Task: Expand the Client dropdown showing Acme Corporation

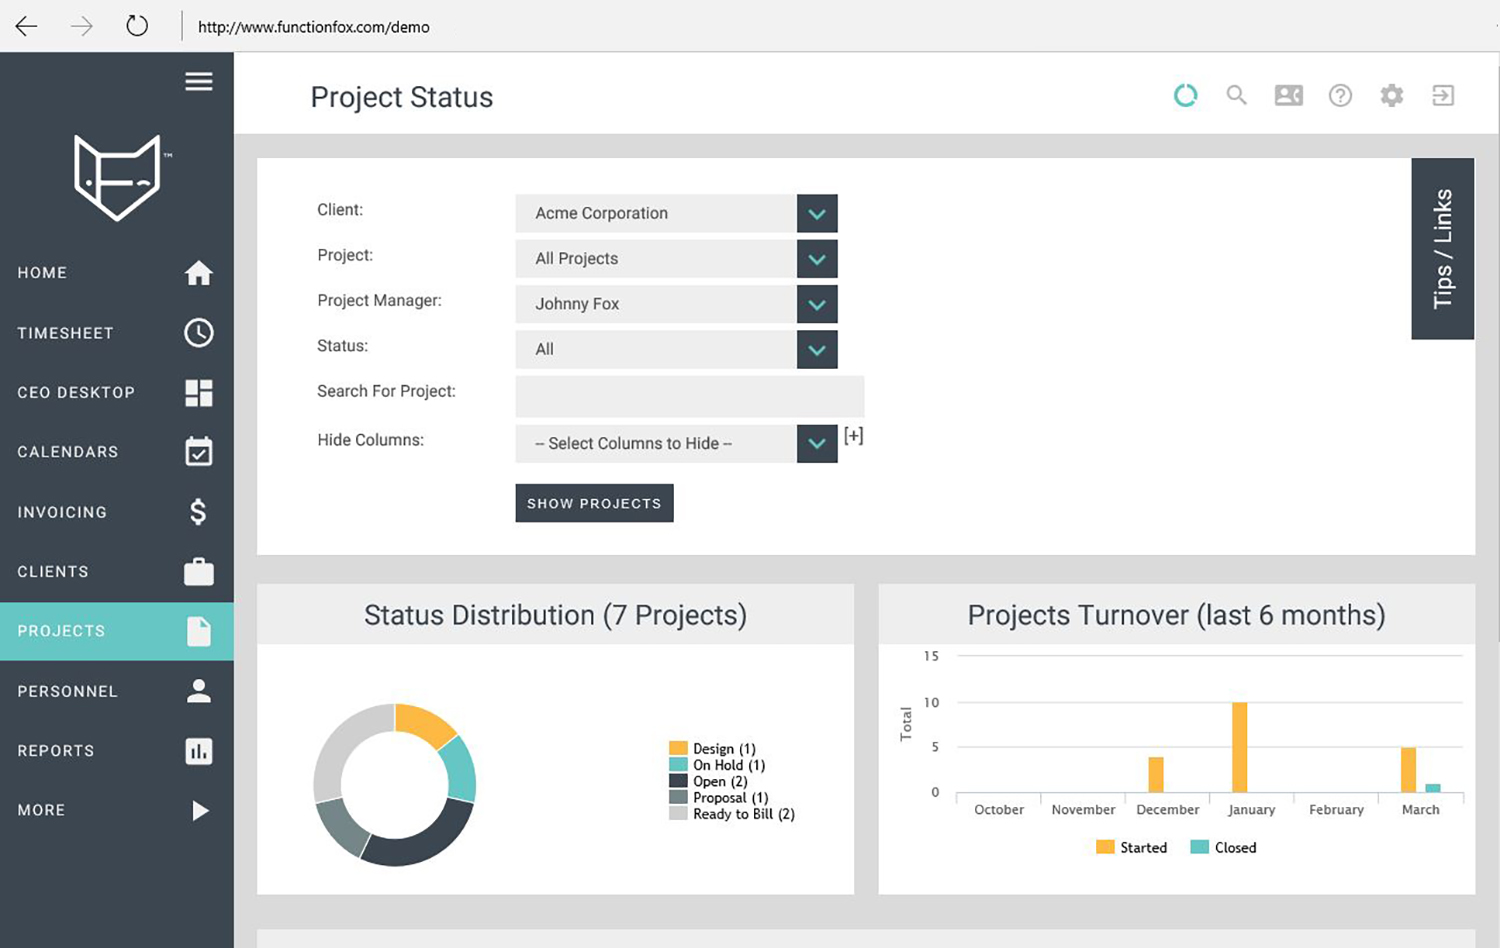Action: click(816, 213)
